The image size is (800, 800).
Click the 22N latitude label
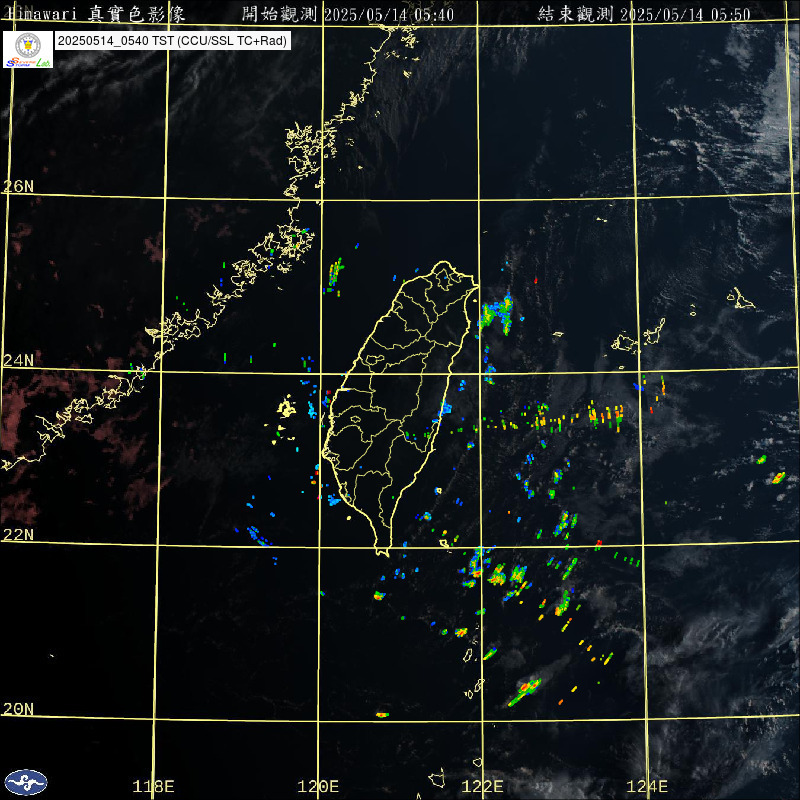[18, 534]
